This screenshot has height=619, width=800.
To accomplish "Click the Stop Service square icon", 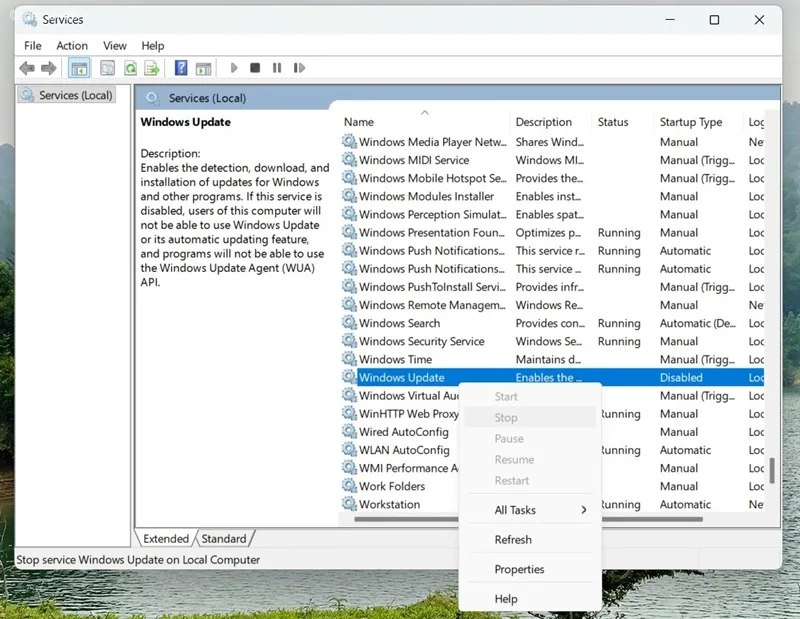I will 255,68.
